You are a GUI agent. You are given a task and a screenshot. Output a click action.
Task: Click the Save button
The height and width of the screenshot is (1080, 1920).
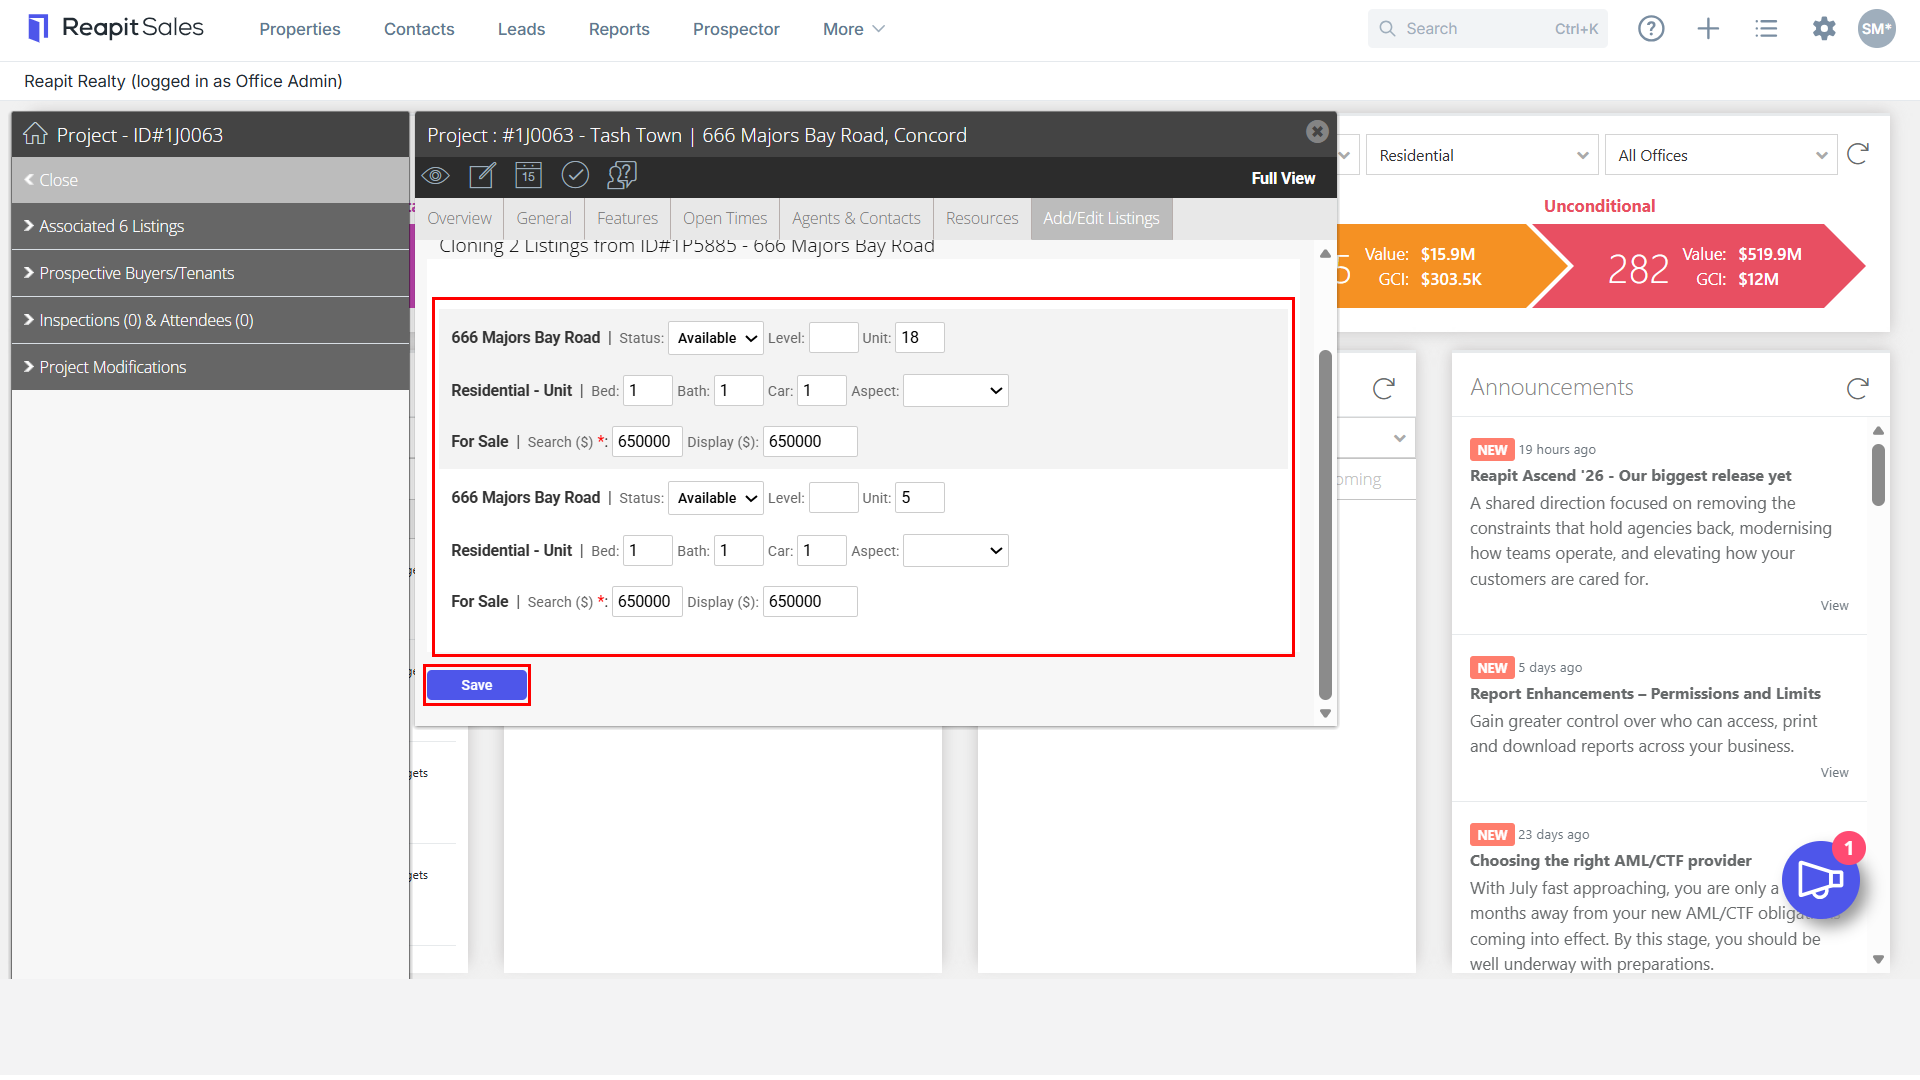point(477,685)
